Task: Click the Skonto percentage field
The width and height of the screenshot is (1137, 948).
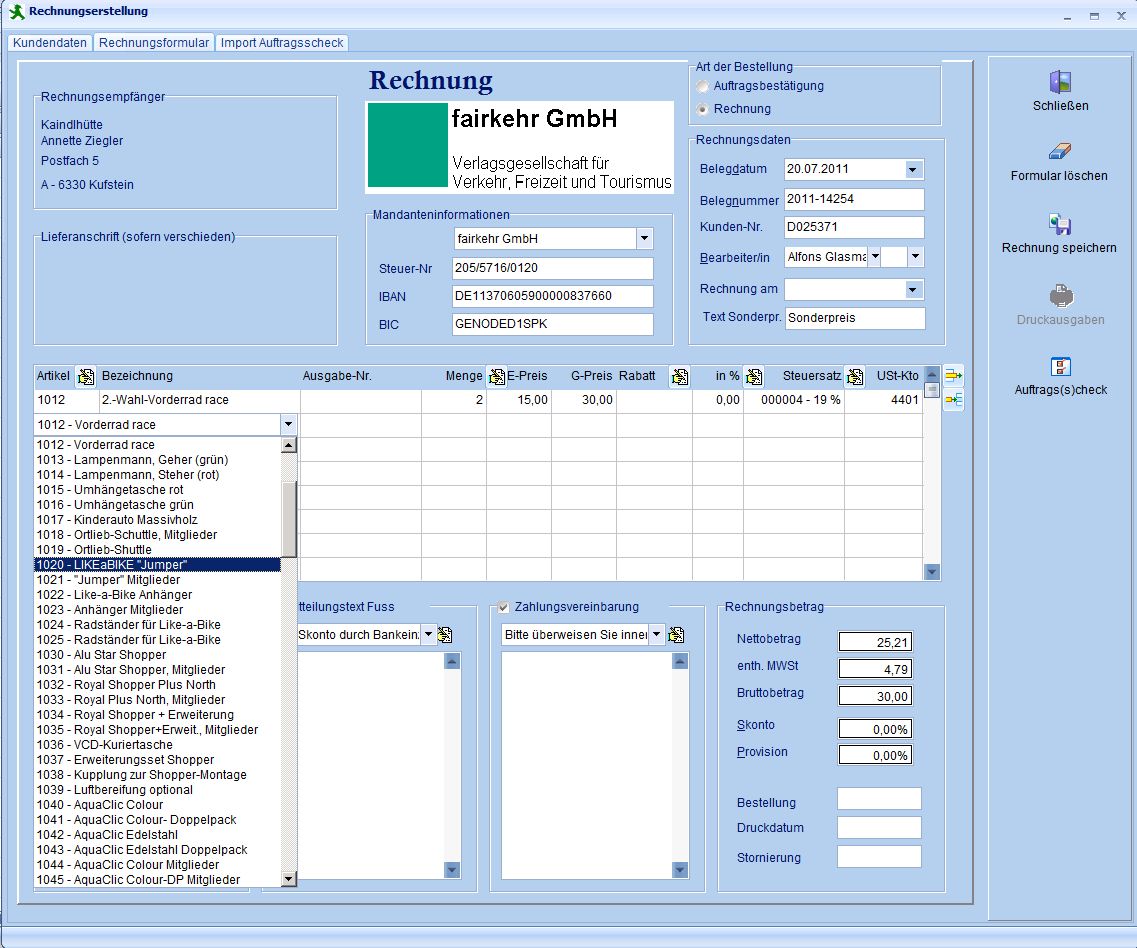Action: [x=875, y=729]
